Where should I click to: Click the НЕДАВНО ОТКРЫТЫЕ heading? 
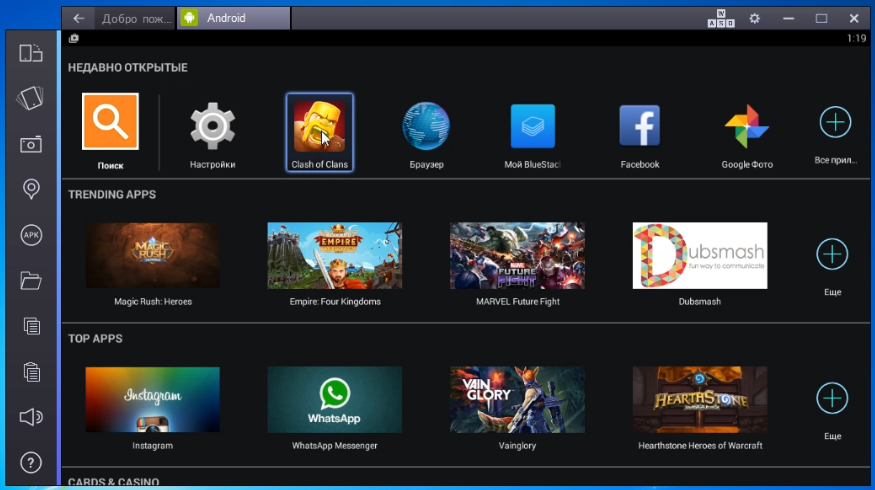pyautogui.click(x=128, y=68)
